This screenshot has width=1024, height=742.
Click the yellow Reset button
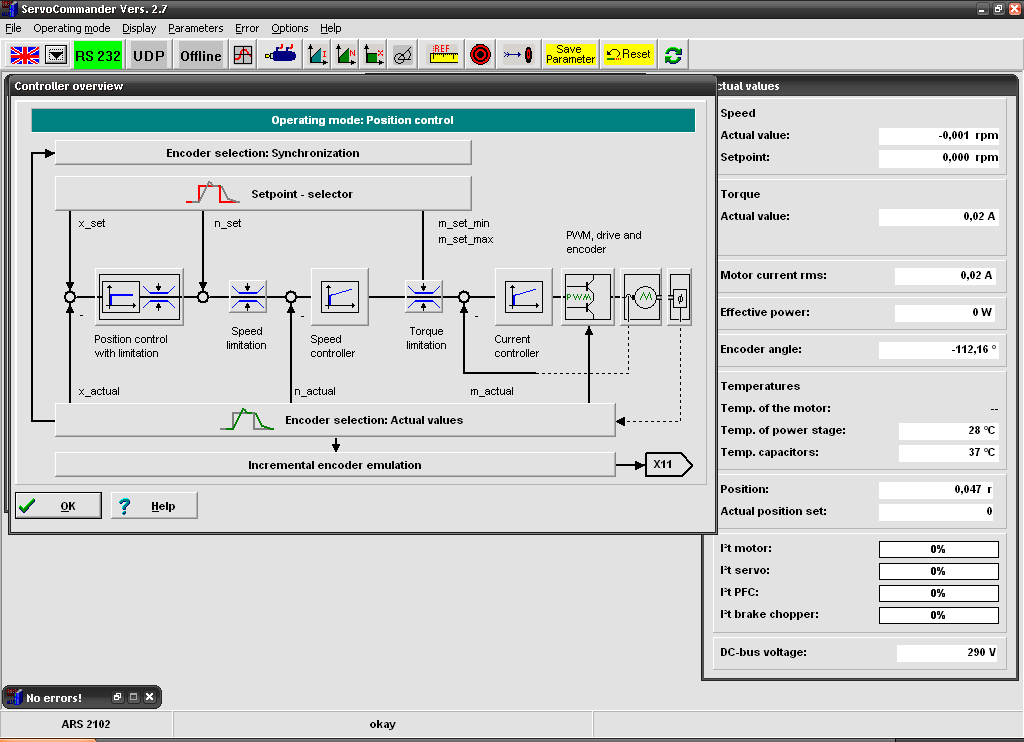coord(628,55)
